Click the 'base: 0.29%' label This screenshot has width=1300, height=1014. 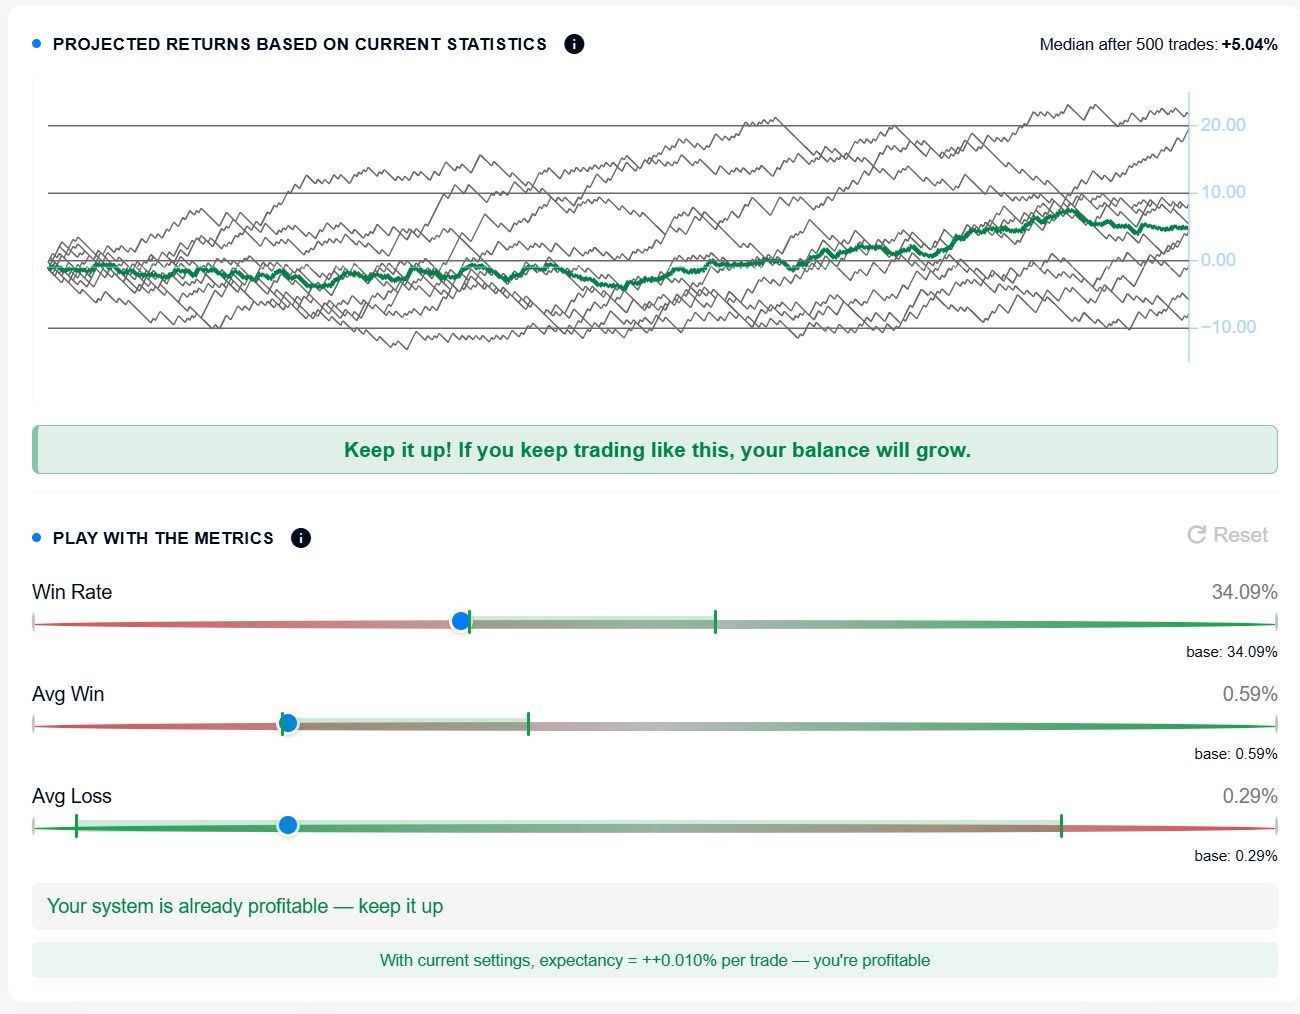coord(1236,856)
